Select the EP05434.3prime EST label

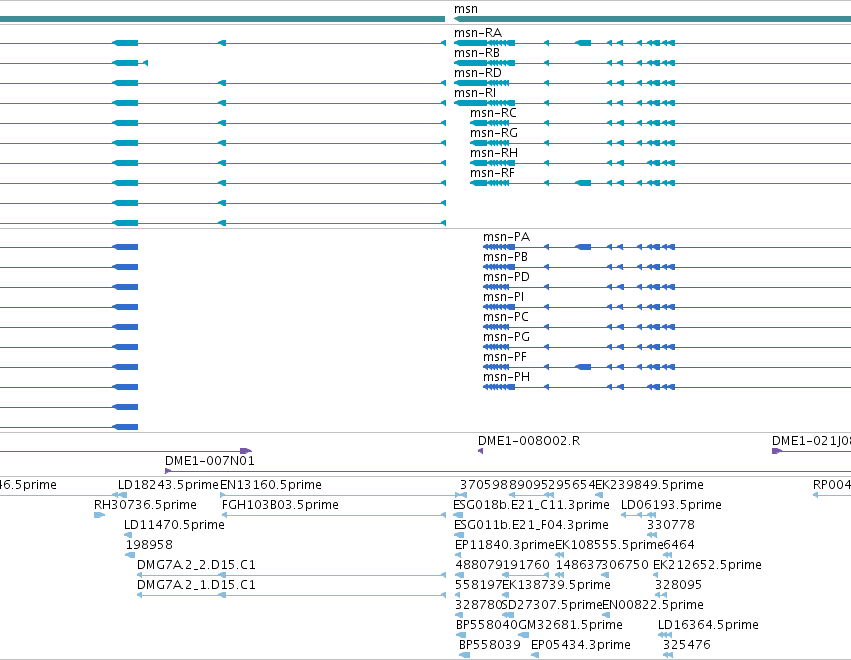click(581, 645)
